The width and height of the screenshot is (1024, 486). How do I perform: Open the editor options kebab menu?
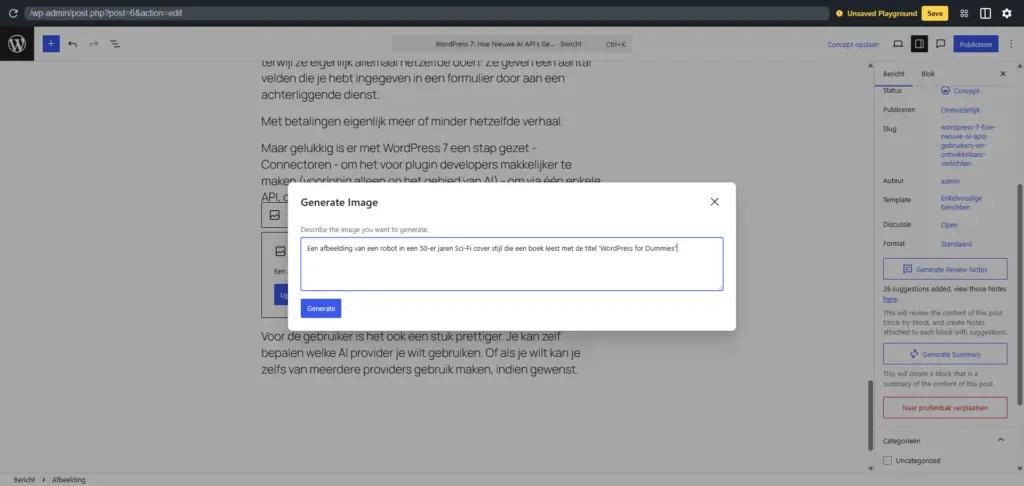[1011, 44]
